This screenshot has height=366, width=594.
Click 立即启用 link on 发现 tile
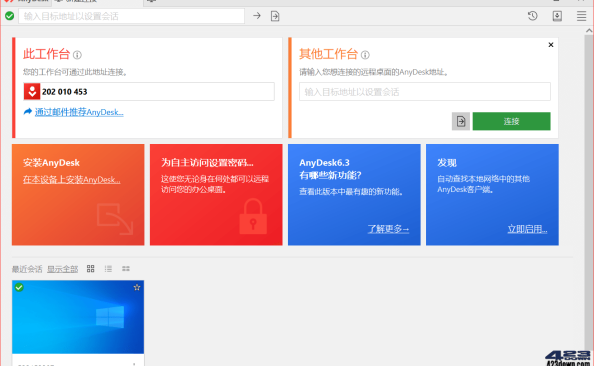point(527,229)
